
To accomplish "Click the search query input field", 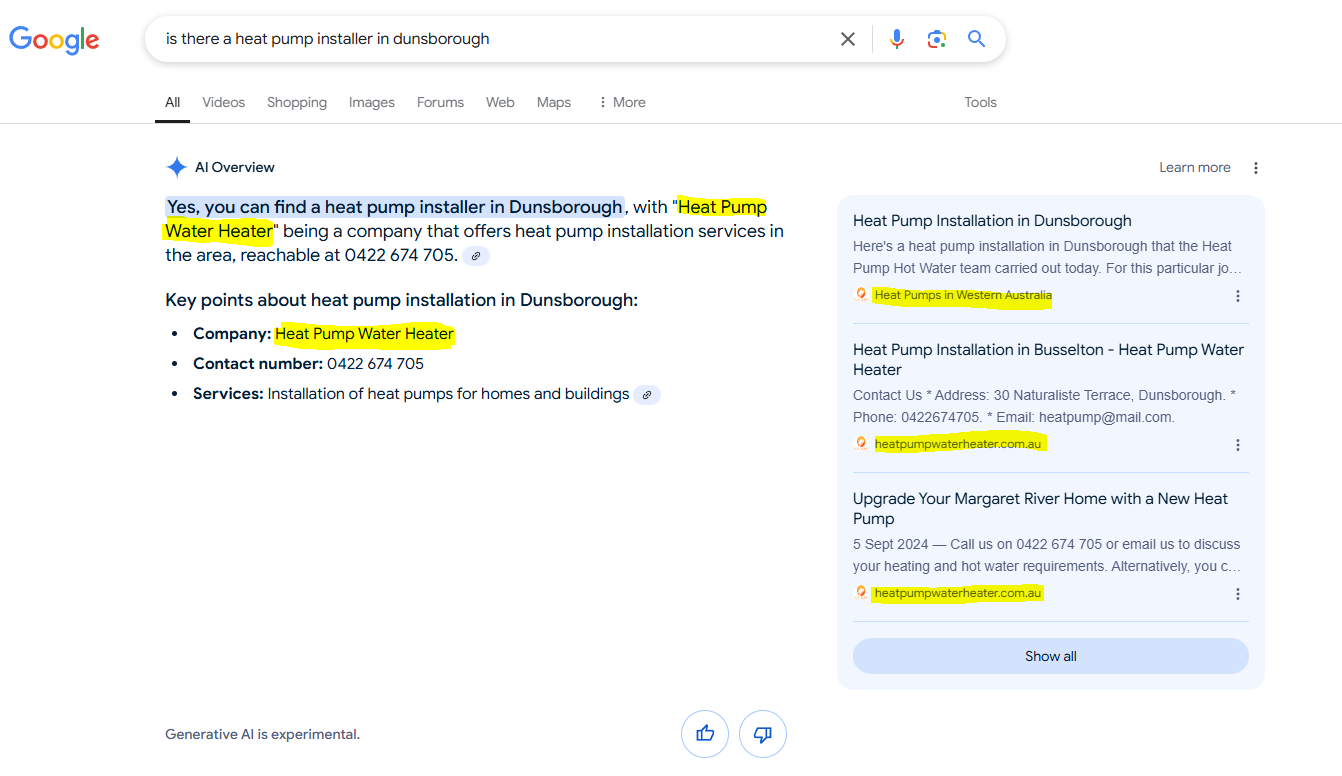I will pyautogui.click(x=495, y=39).
